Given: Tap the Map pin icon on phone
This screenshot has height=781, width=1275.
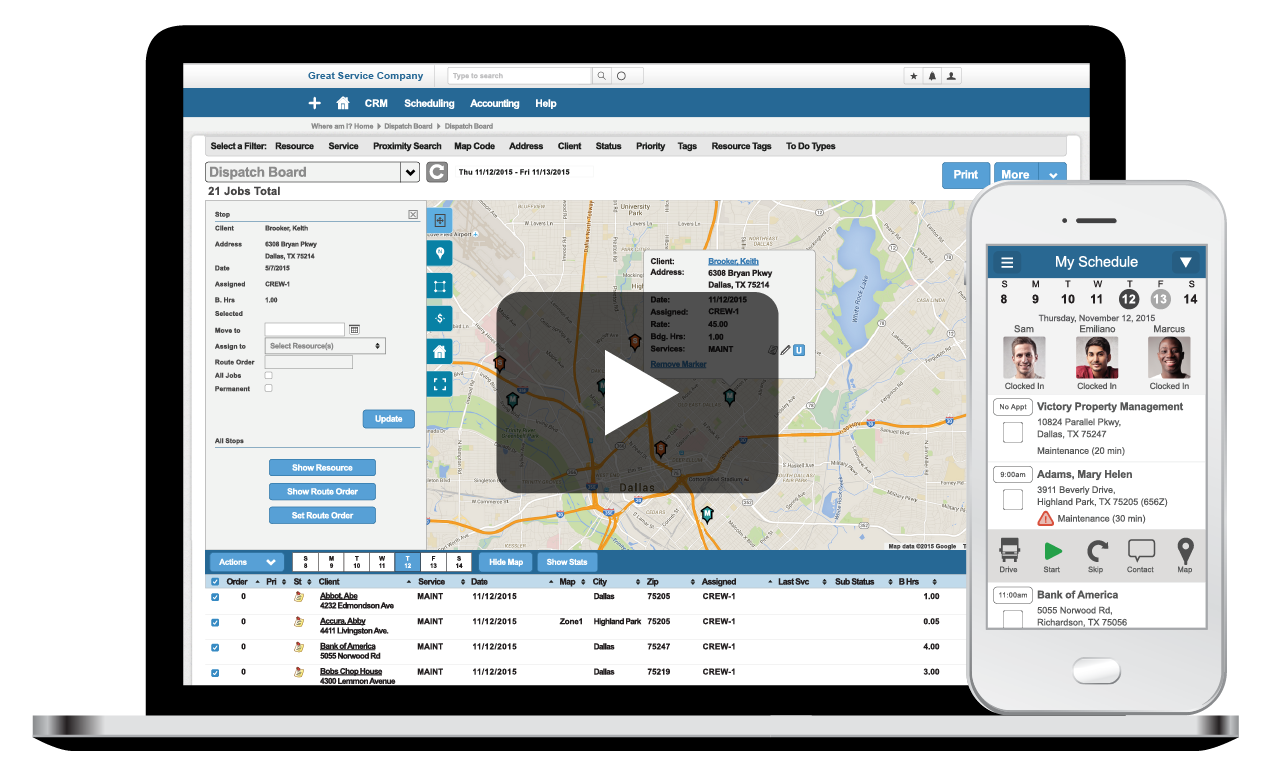Looking at the screenshot, I should pos(1185,550).
